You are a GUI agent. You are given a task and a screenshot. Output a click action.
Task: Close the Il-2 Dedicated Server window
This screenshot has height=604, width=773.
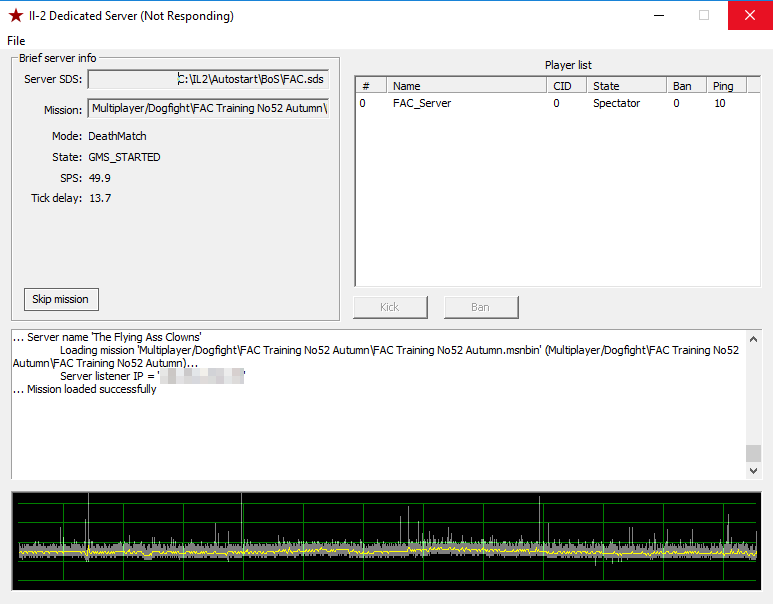point(750,15)
